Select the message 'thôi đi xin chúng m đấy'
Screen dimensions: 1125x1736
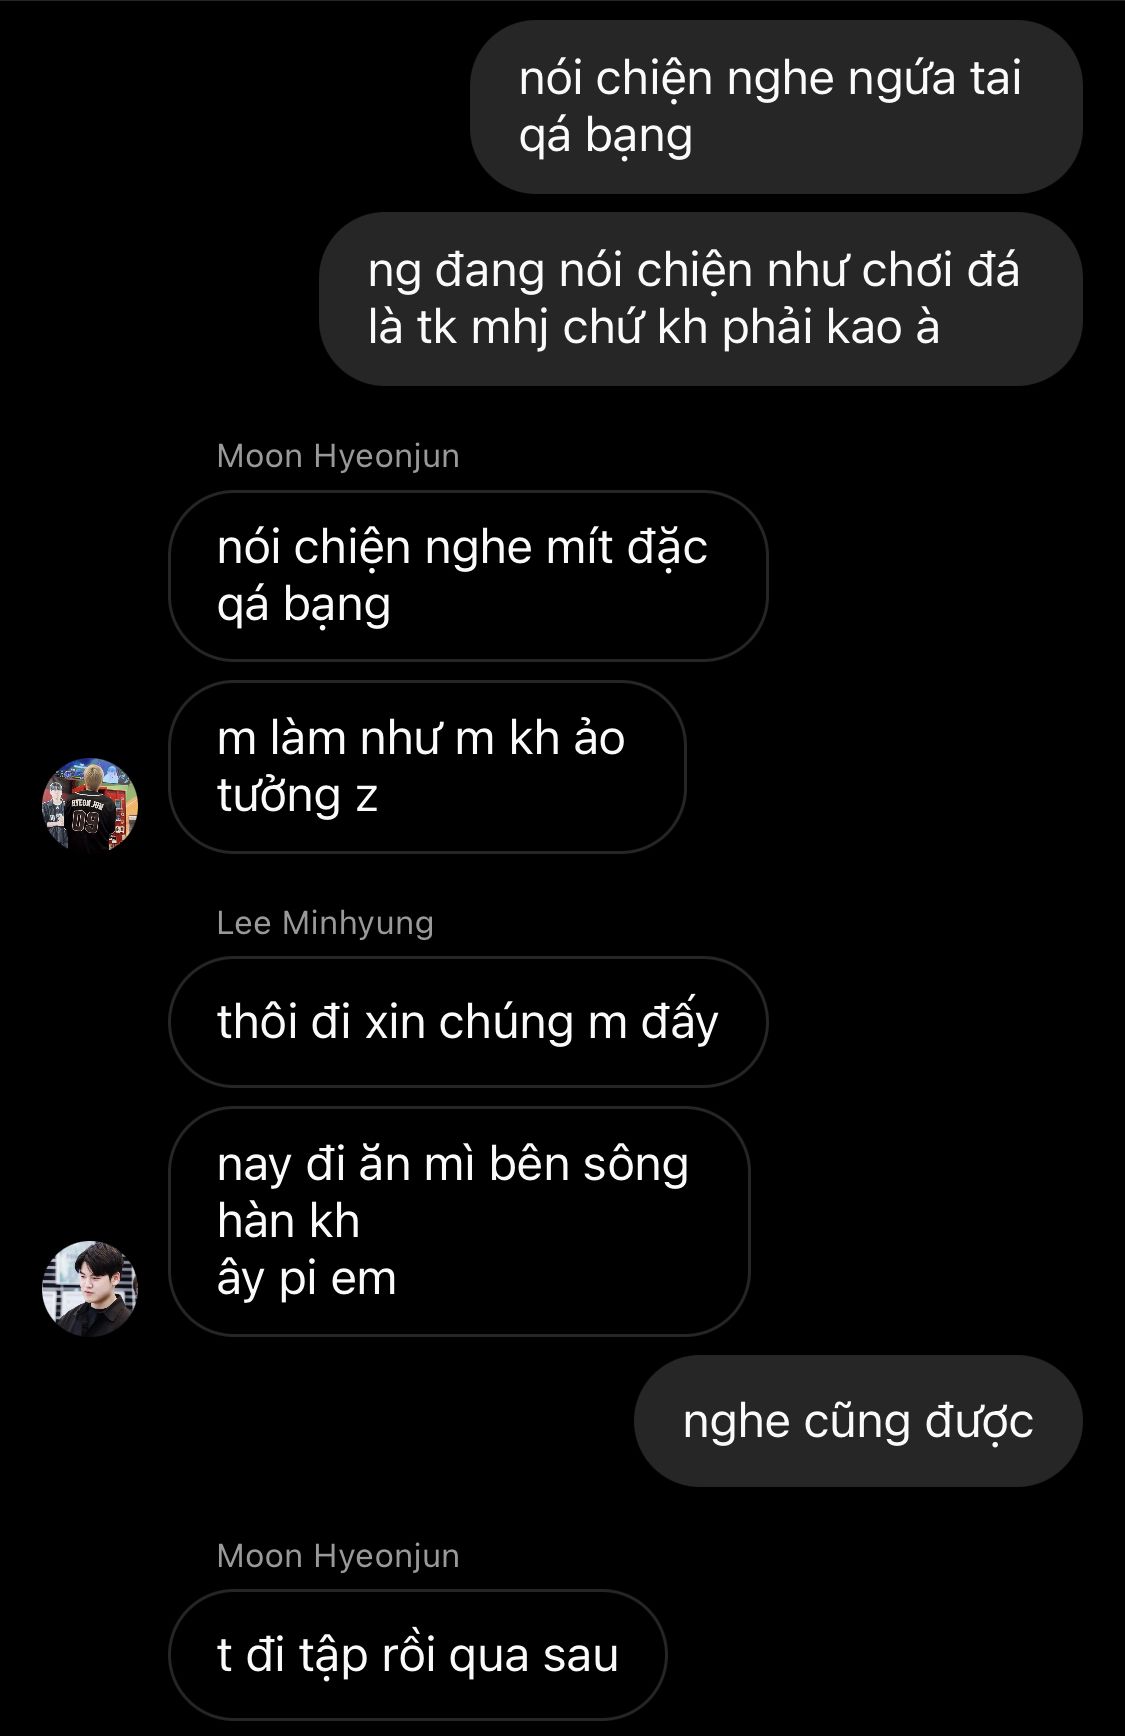tap(468, 1022)
